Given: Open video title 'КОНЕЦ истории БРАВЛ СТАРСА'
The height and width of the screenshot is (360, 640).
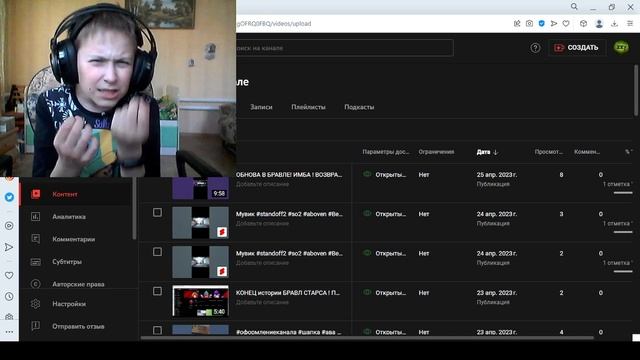Looking at the screenshot, I should (288, 293).
